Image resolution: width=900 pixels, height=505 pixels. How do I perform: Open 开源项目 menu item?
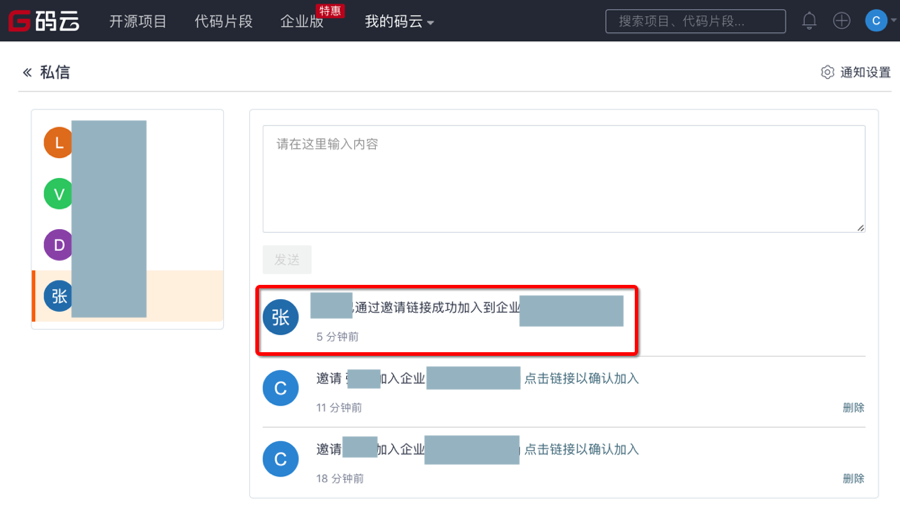click(138, 21)
